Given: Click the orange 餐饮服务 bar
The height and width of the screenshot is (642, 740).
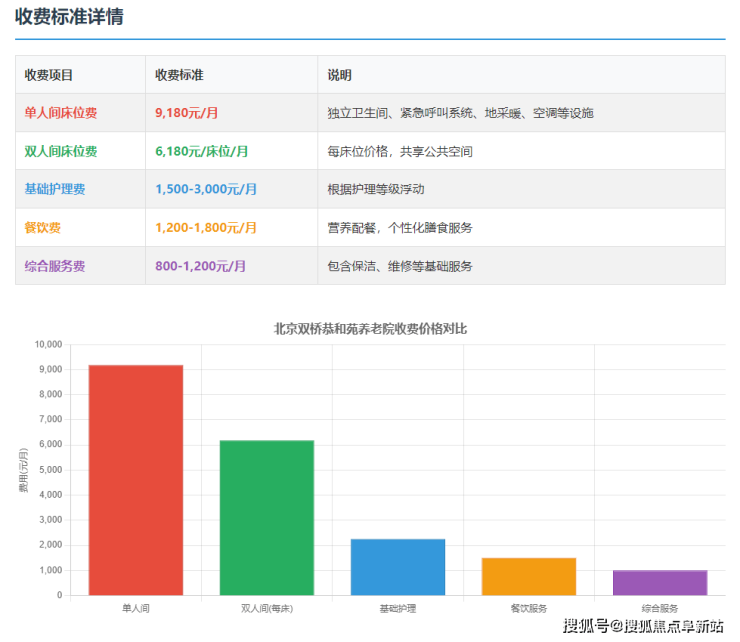Looking at the screenshot, I should point(528,576).
